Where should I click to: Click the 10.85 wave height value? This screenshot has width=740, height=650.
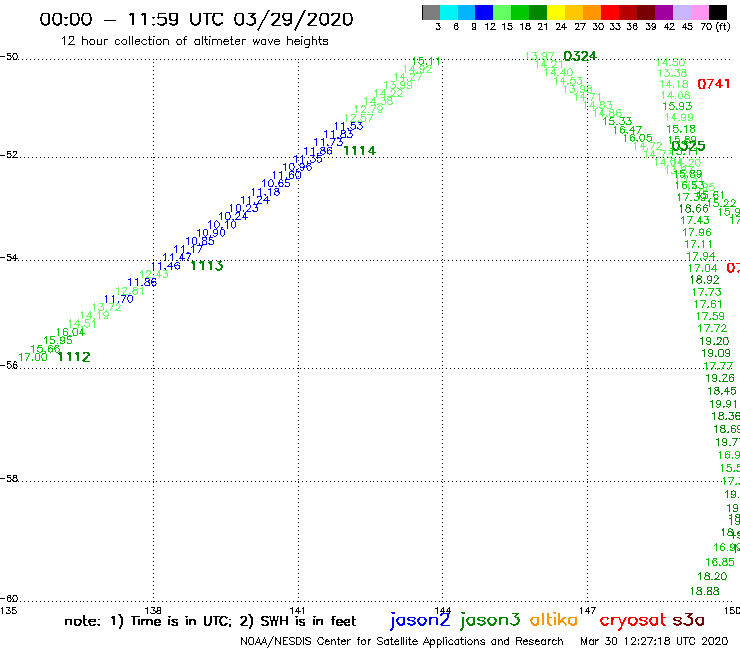click(x=200, y=241)
